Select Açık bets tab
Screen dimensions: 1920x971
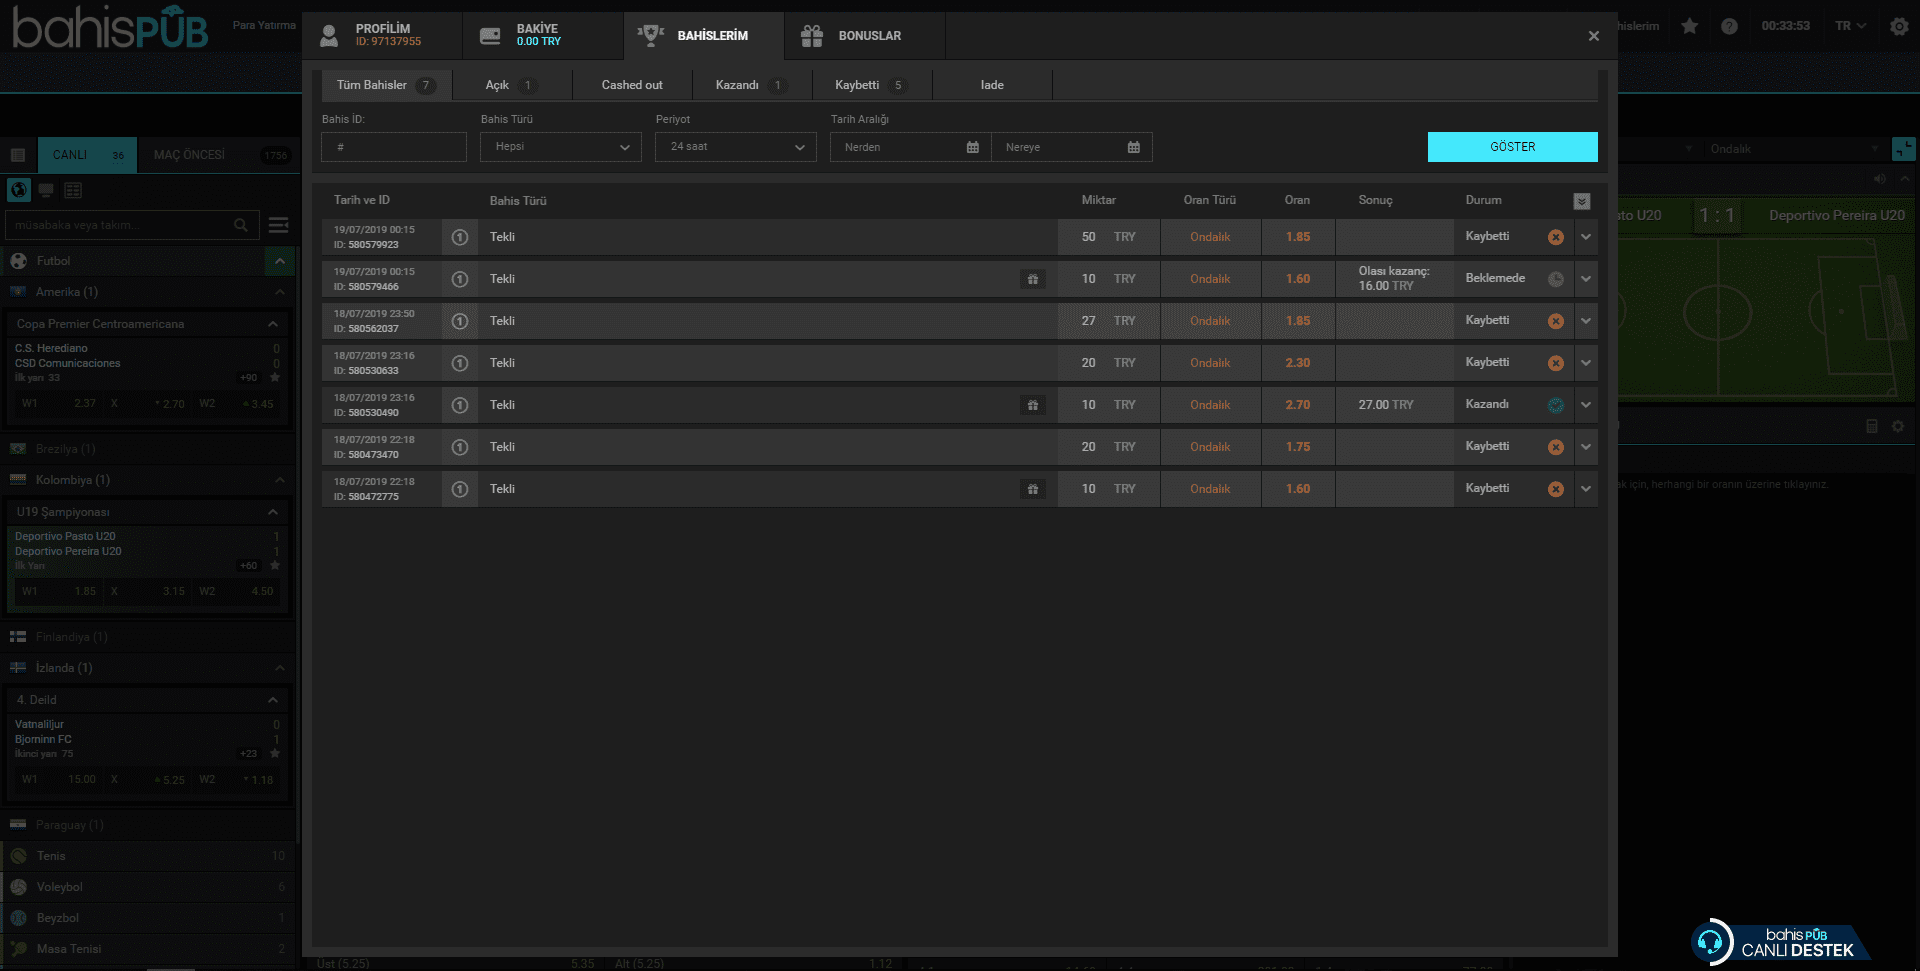tap(512, 85)
